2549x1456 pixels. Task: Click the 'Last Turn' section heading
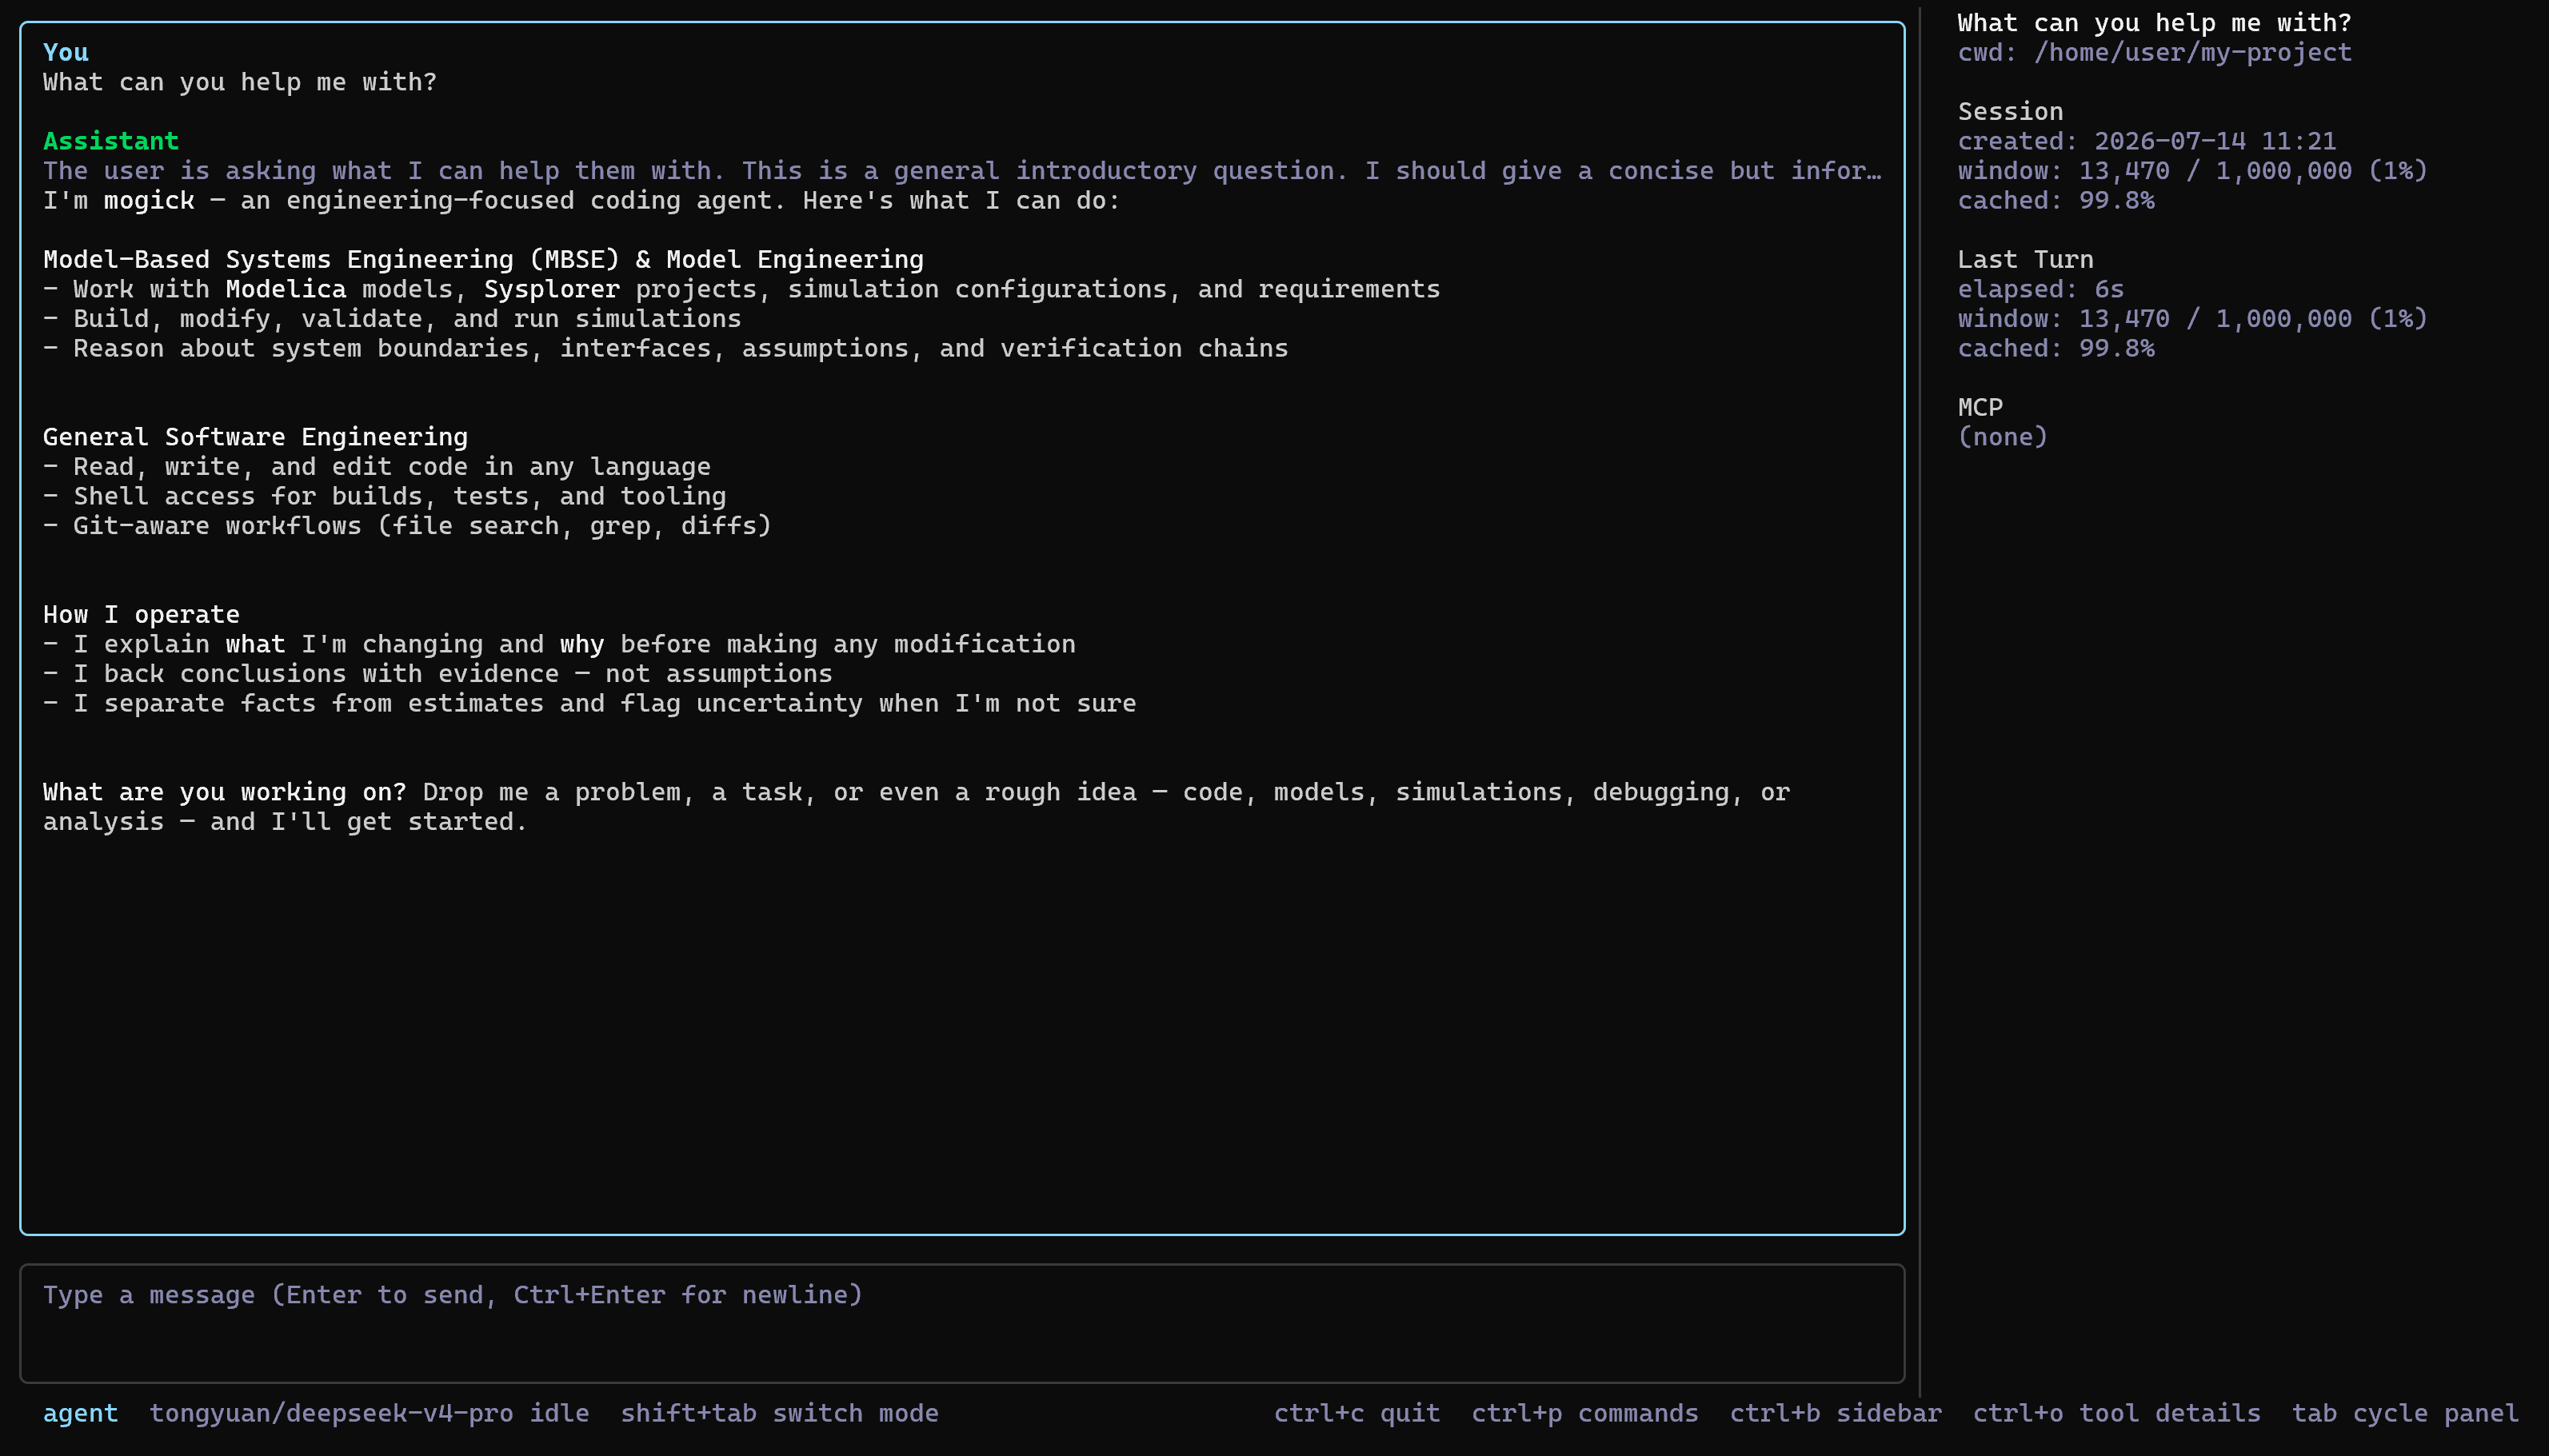2025,259
